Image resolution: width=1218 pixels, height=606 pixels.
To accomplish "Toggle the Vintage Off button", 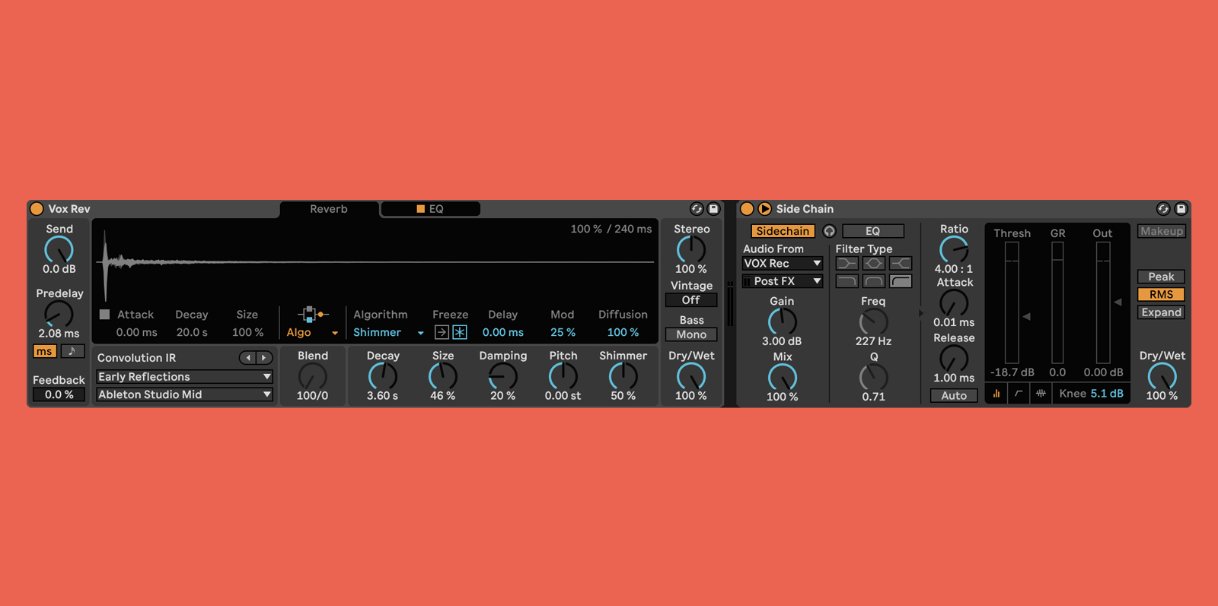I will (x=691, y=300).
